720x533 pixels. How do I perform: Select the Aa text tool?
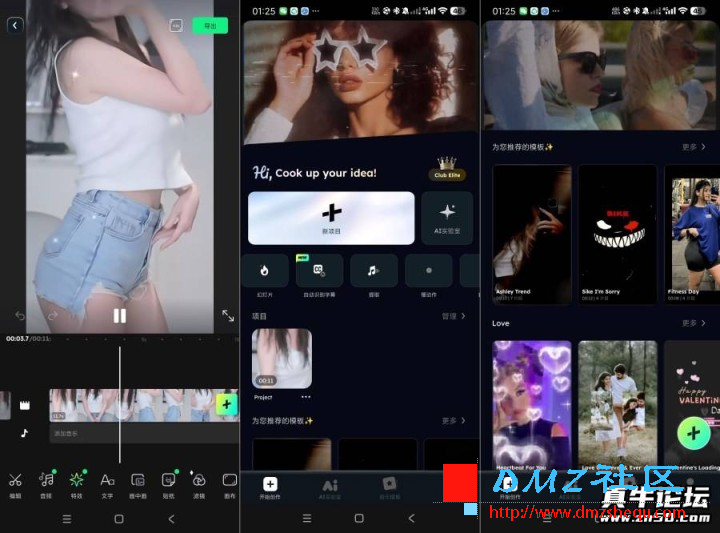click(x=107, y=484)
